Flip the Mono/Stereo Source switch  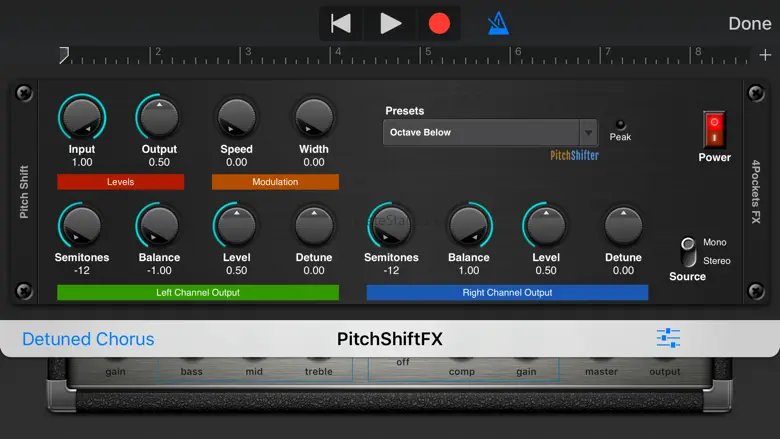(x=688, y=251)
